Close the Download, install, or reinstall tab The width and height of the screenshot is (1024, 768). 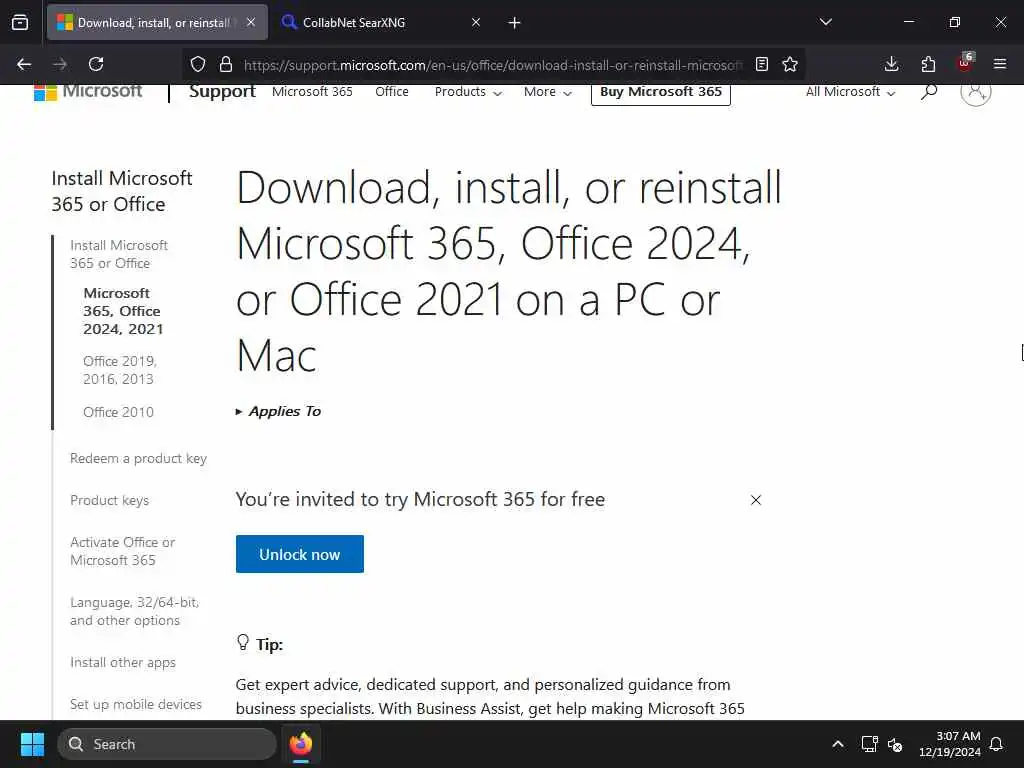[x=251, y=22]
